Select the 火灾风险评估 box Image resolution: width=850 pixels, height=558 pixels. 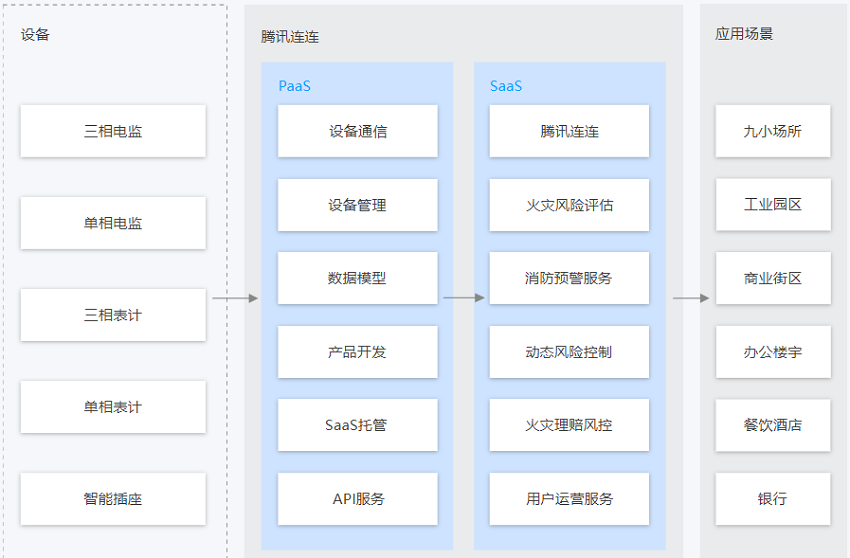(x=569, y=205)
